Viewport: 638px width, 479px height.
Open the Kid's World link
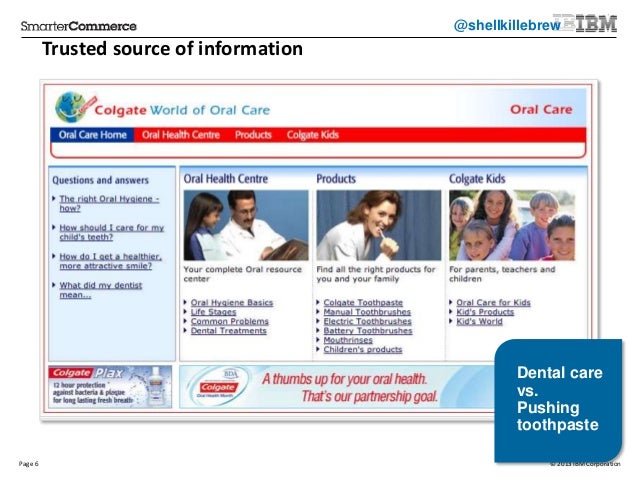tap(479, 322)
